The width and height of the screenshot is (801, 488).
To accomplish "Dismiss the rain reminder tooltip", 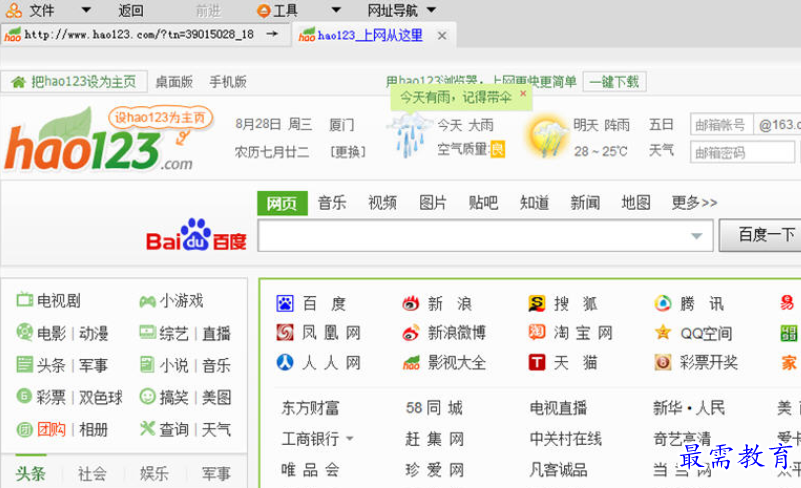I will [523, 93].
